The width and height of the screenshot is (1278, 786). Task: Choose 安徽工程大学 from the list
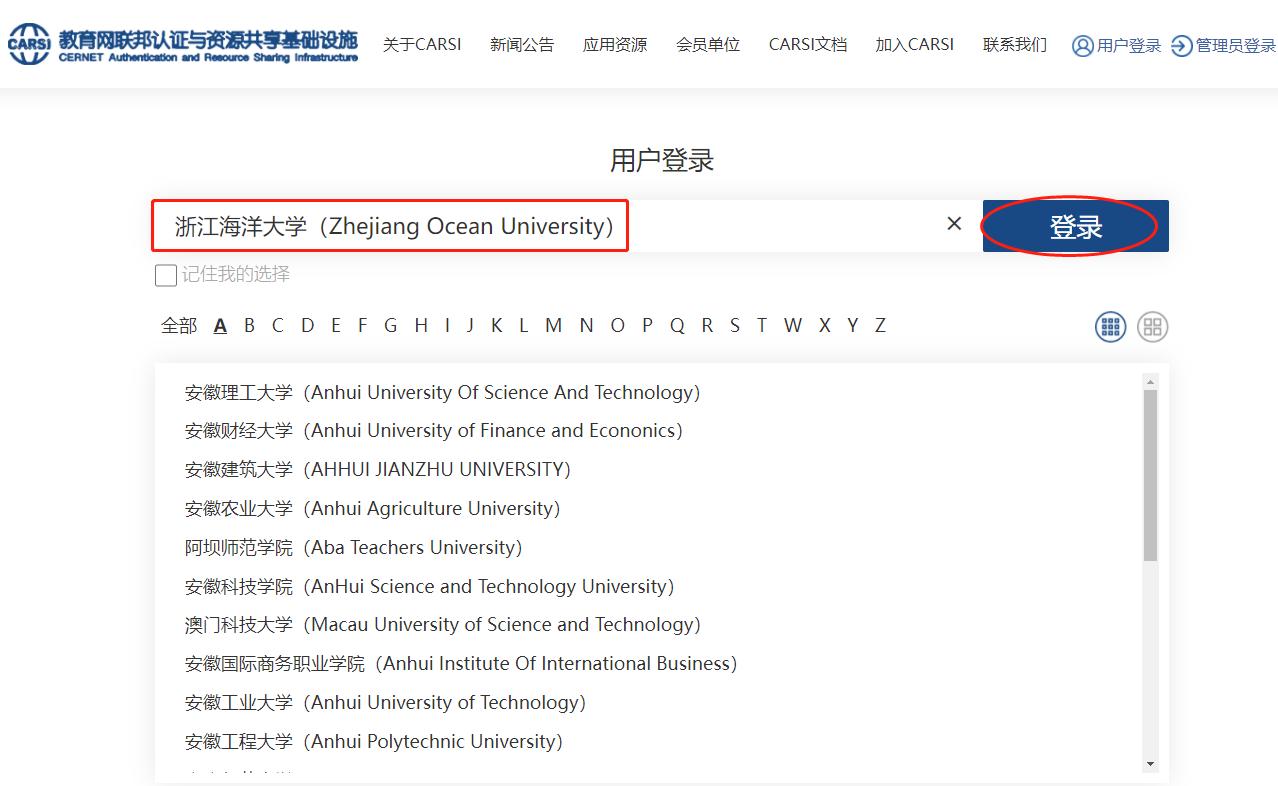(373, 741)
